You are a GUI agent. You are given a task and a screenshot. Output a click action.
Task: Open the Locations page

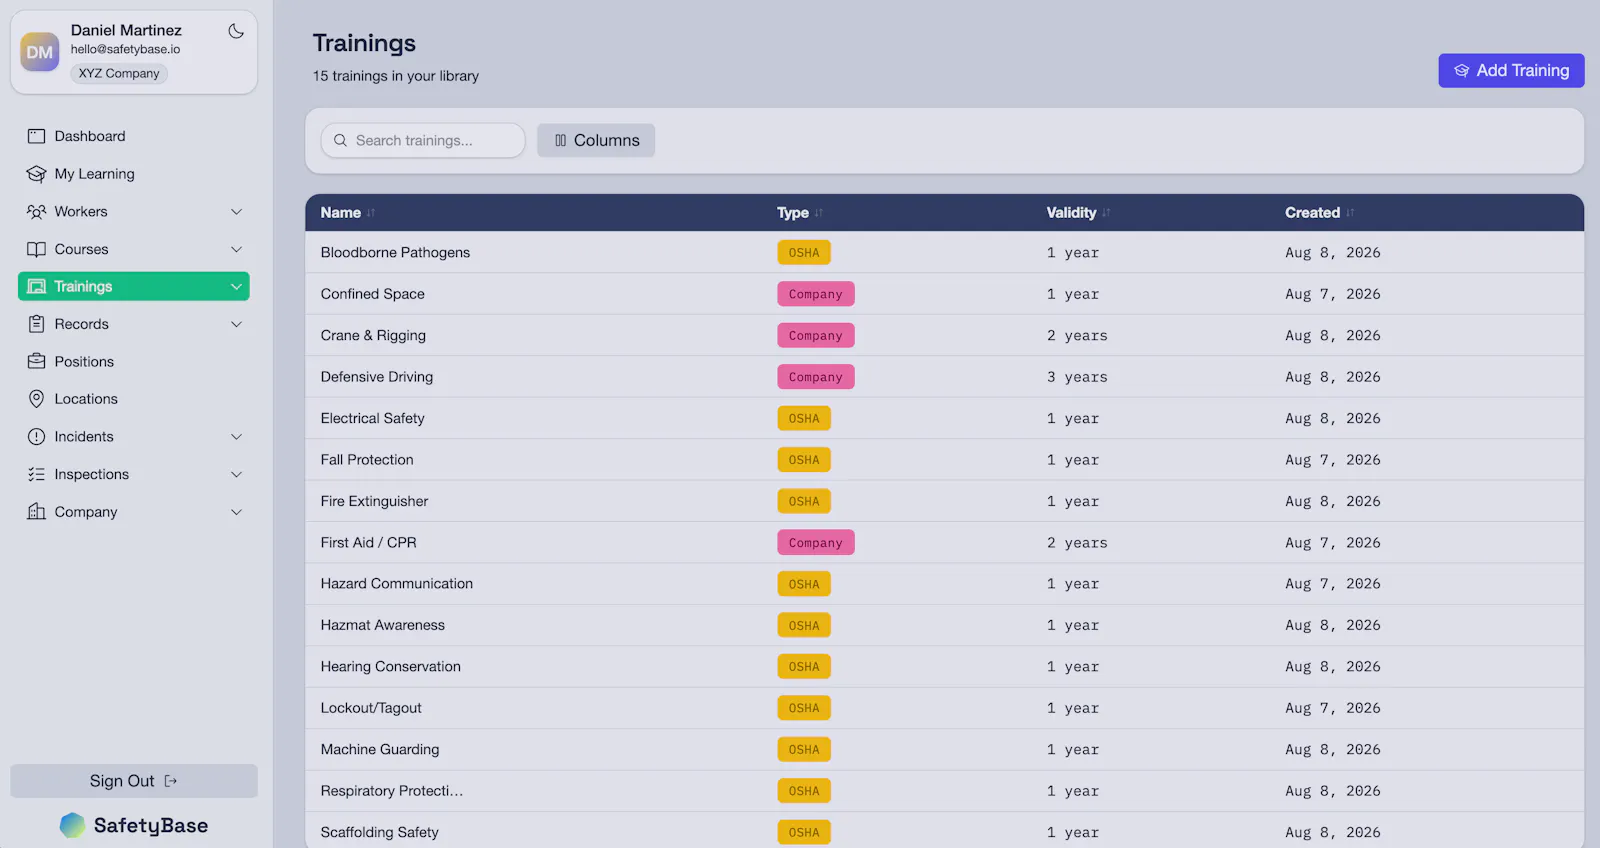(134, 399)
